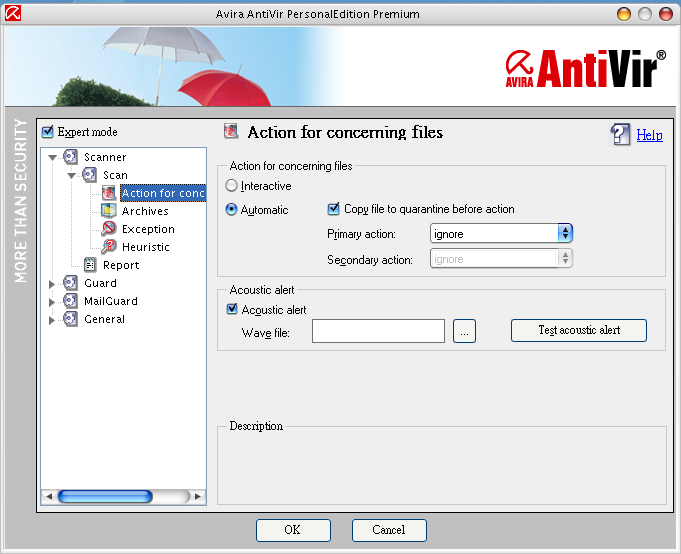This screenshot has height=554, width=681.
Task: Minimize the window with yellow button
Action: click(624, 14)
